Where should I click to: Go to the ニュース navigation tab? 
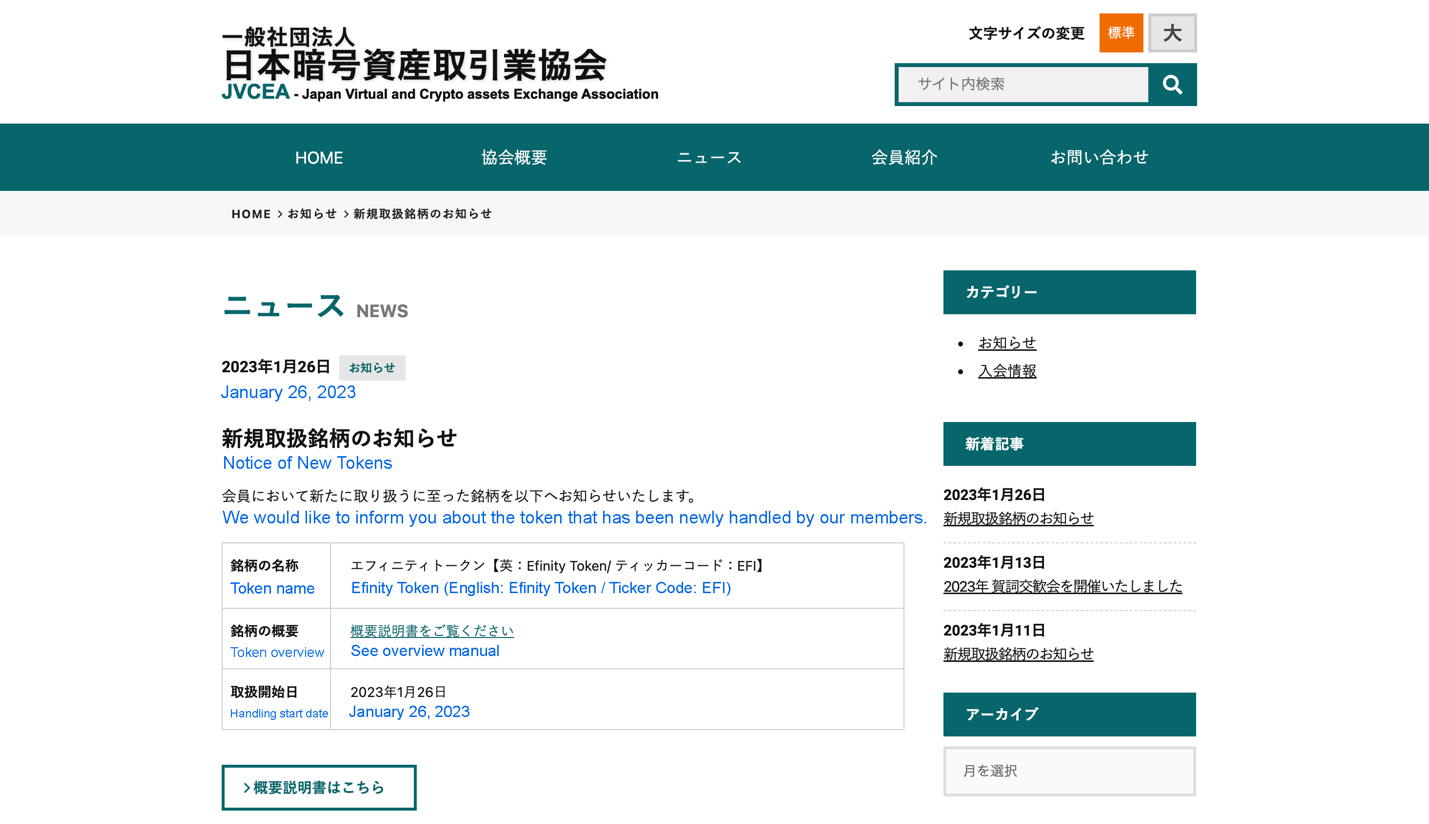coord(709,158)
